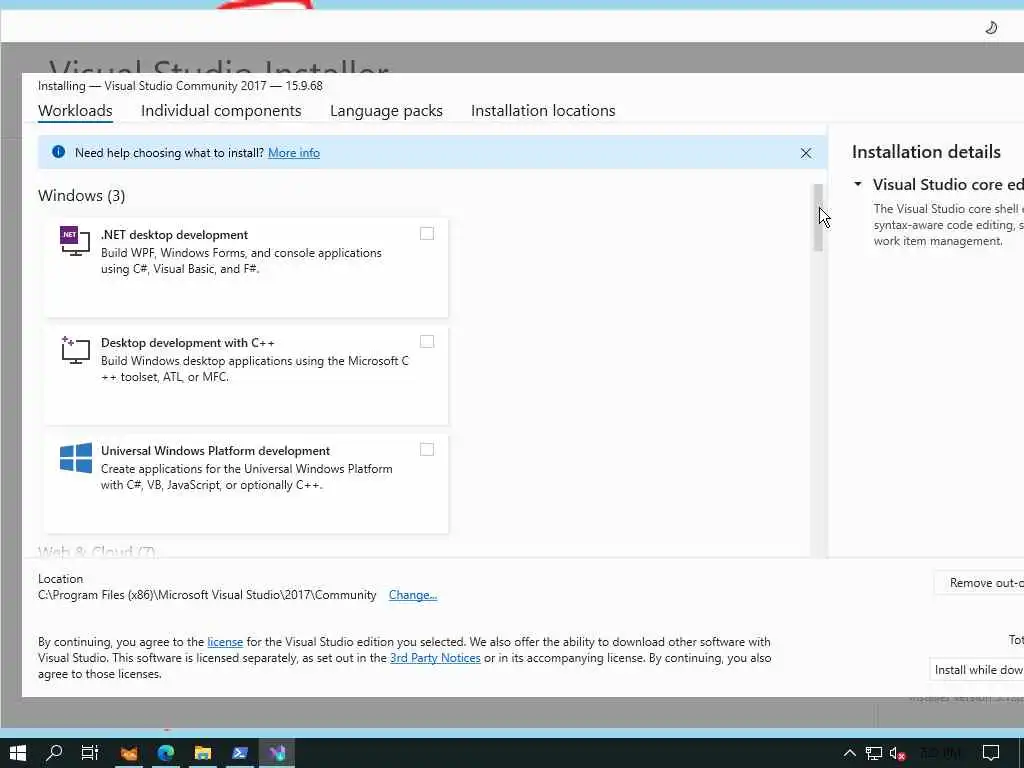1024x768 pixels.
Task: Check Universal Windows Platform development workload
Action: [426, 449]
